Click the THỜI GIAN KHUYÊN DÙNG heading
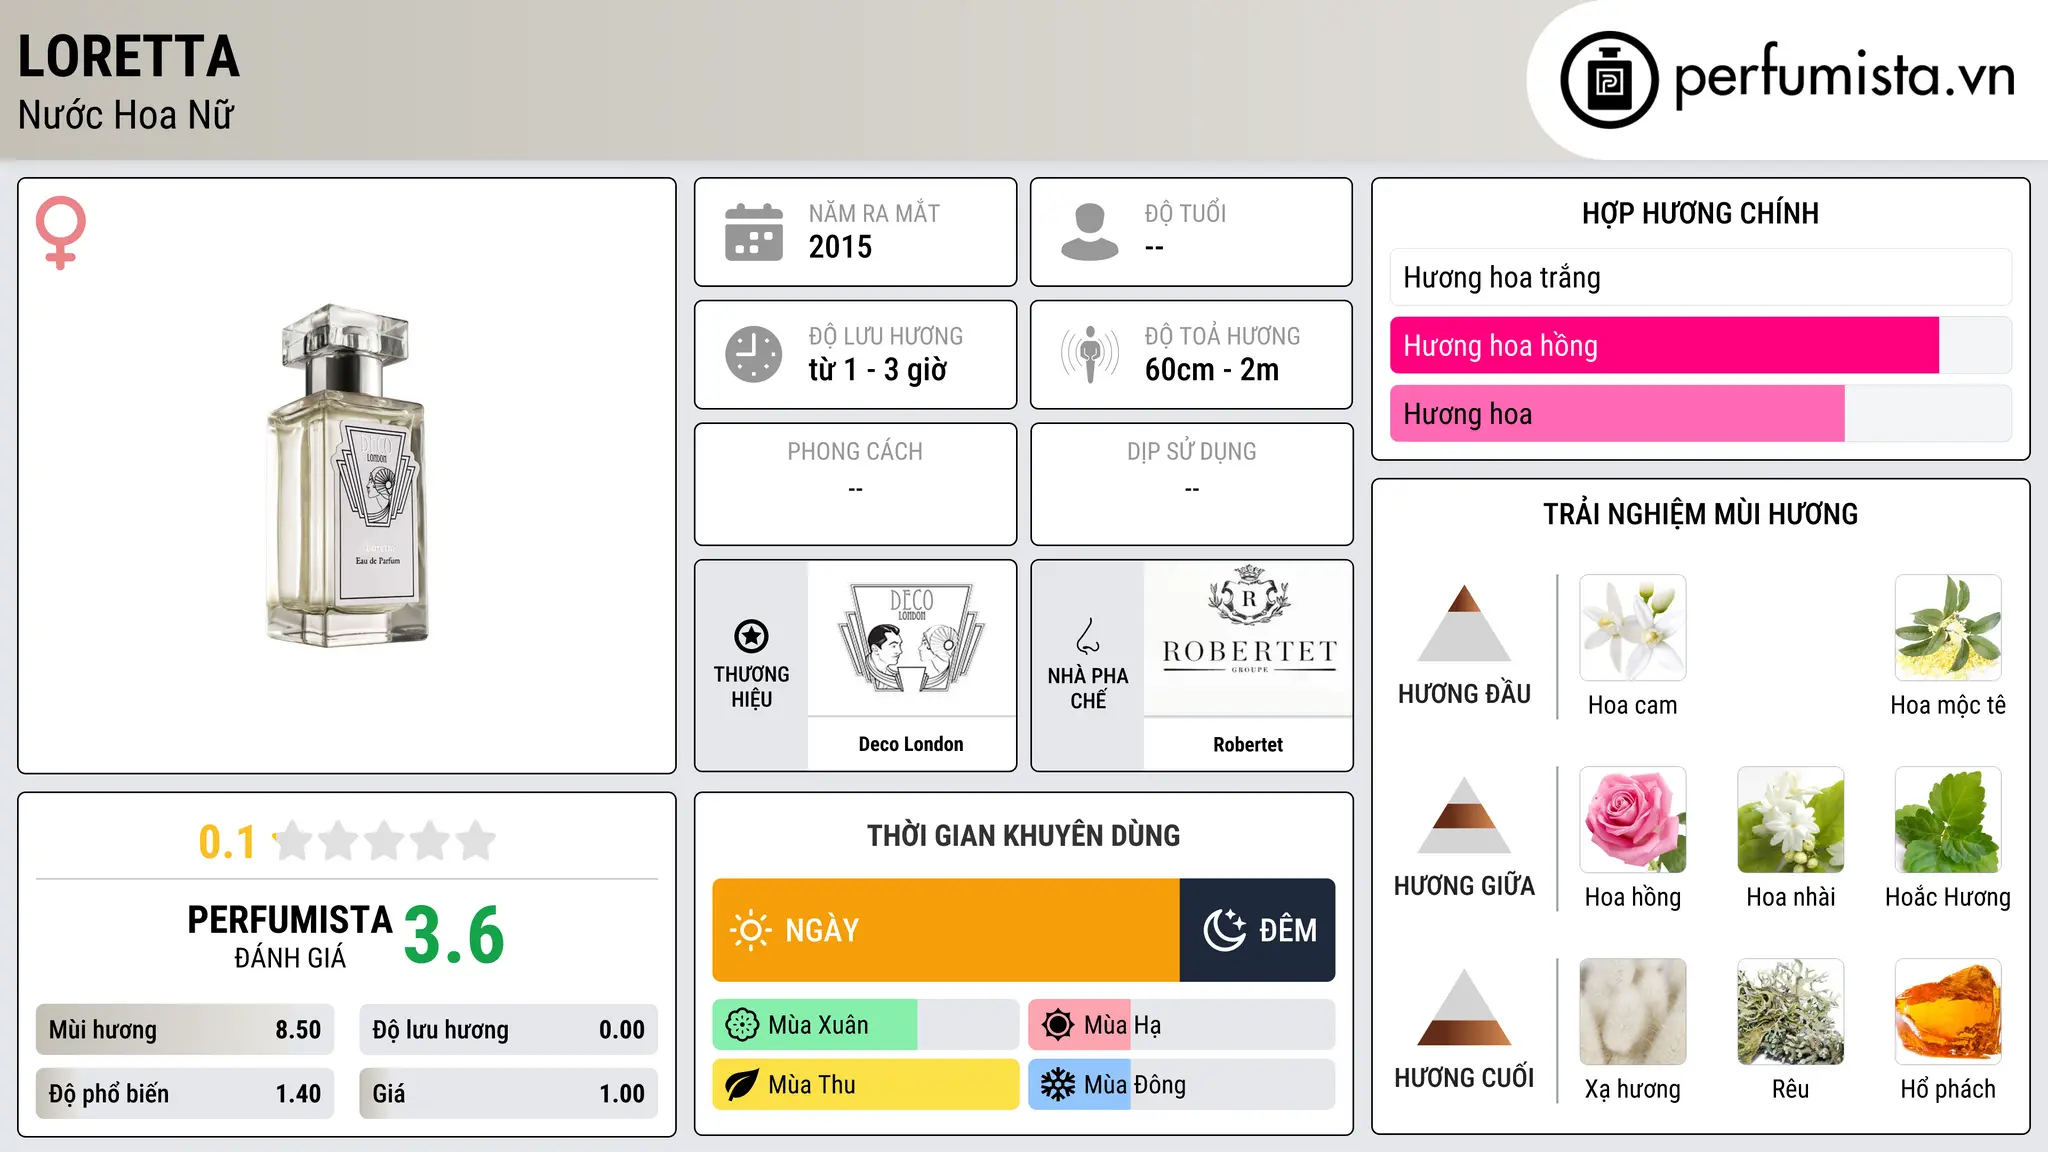The height and width of the screenshot is (1152, 2048). [x=1024, y=835]
